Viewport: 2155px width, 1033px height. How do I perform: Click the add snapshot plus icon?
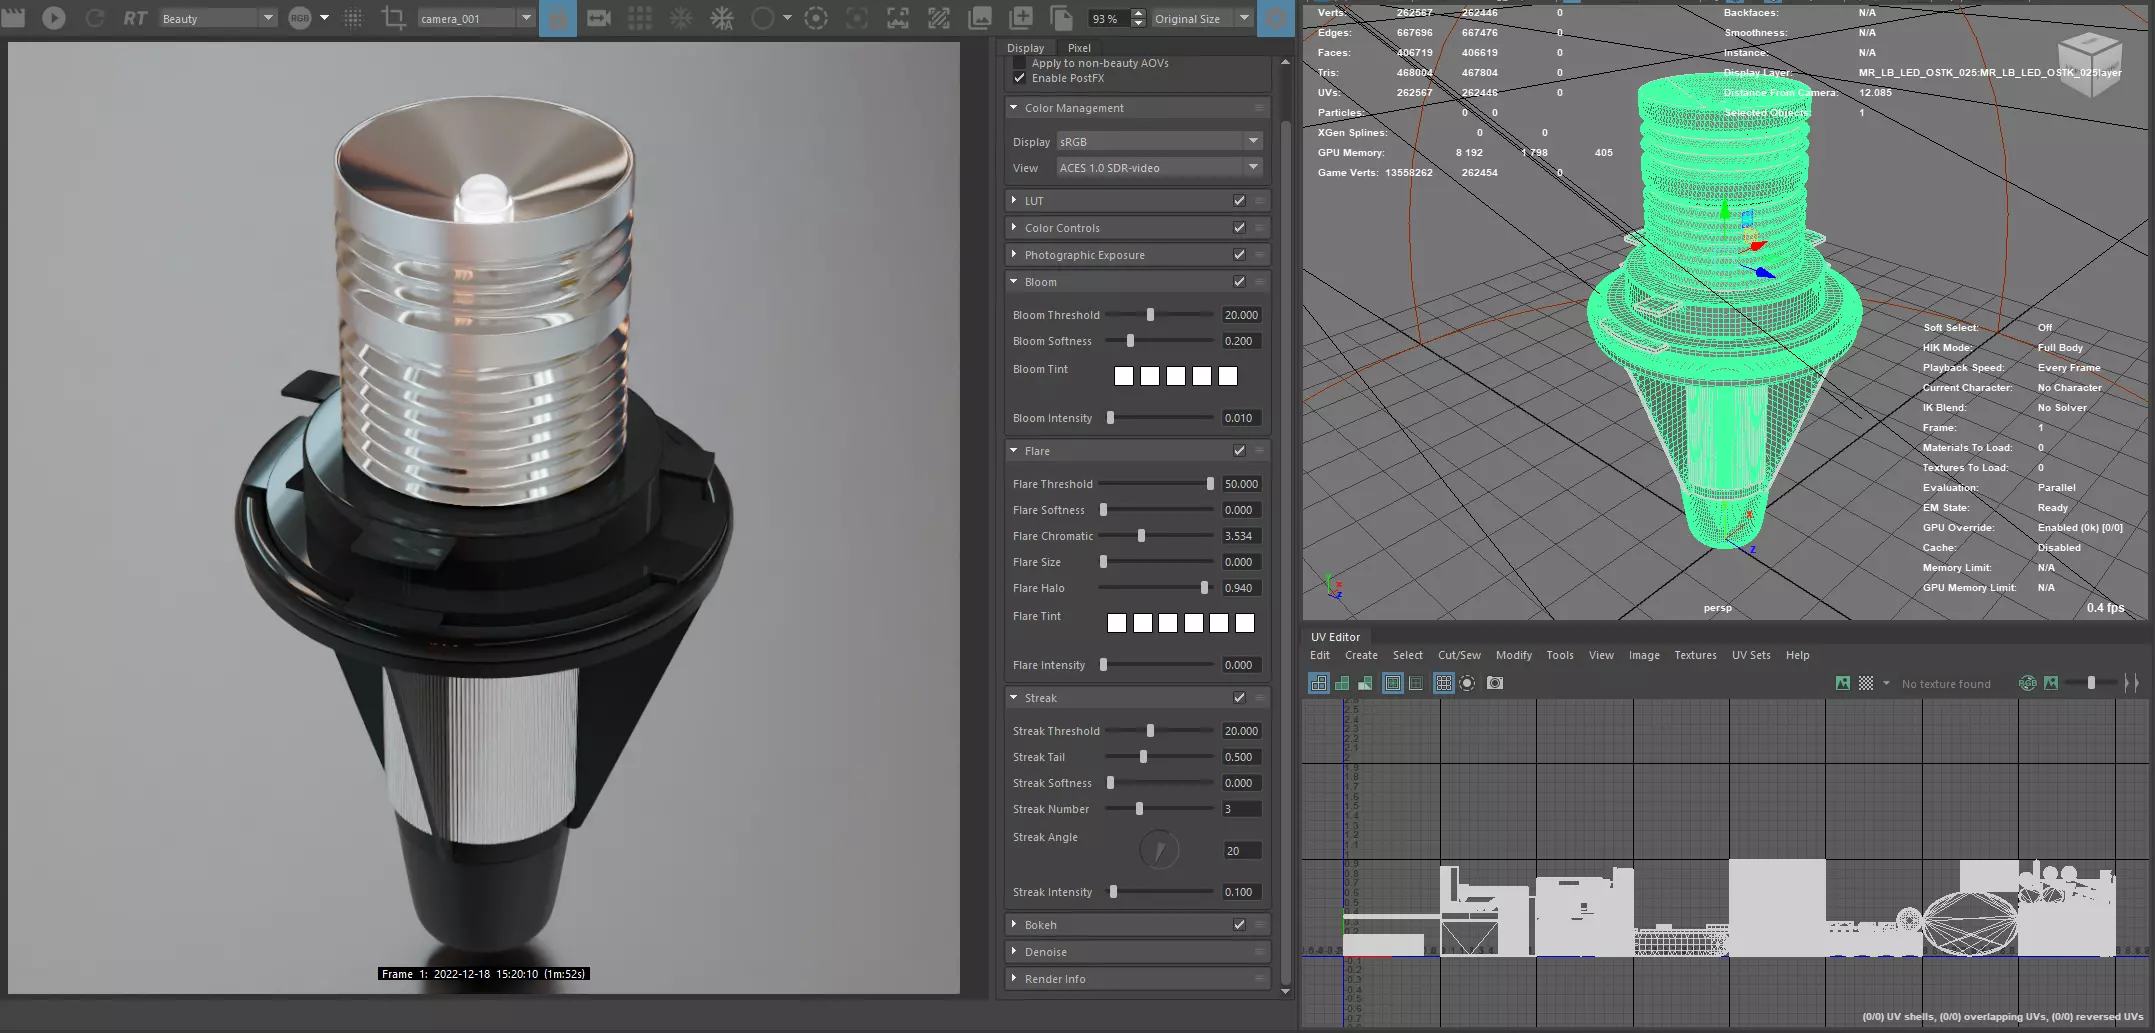point(1021,18)
